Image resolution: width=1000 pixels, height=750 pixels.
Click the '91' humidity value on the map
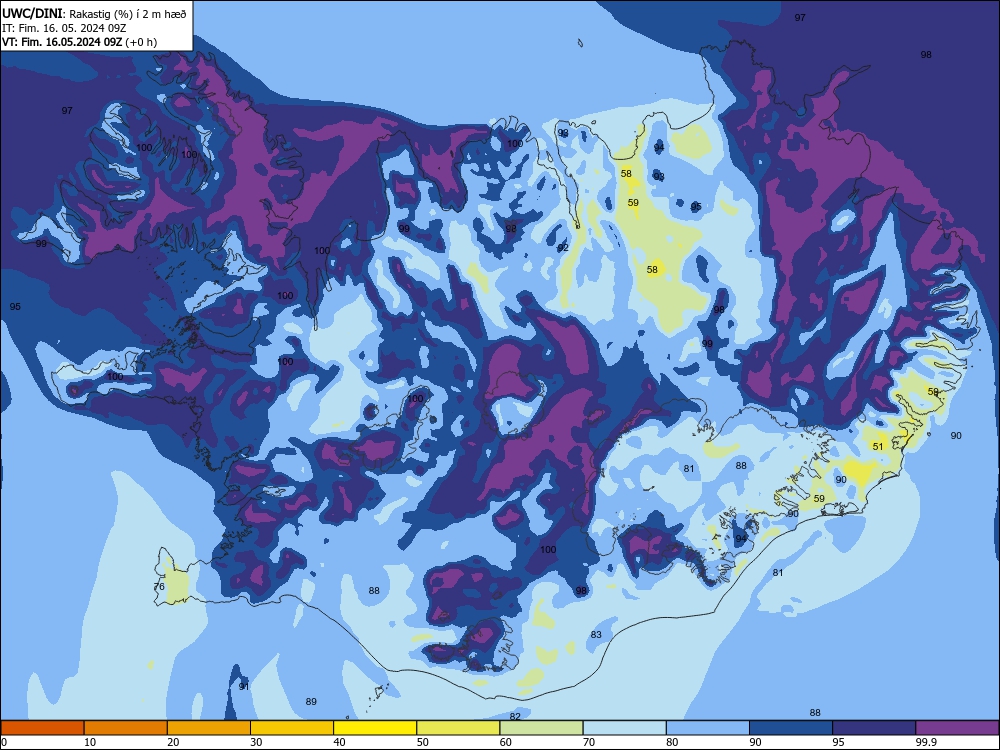[244, 686]
